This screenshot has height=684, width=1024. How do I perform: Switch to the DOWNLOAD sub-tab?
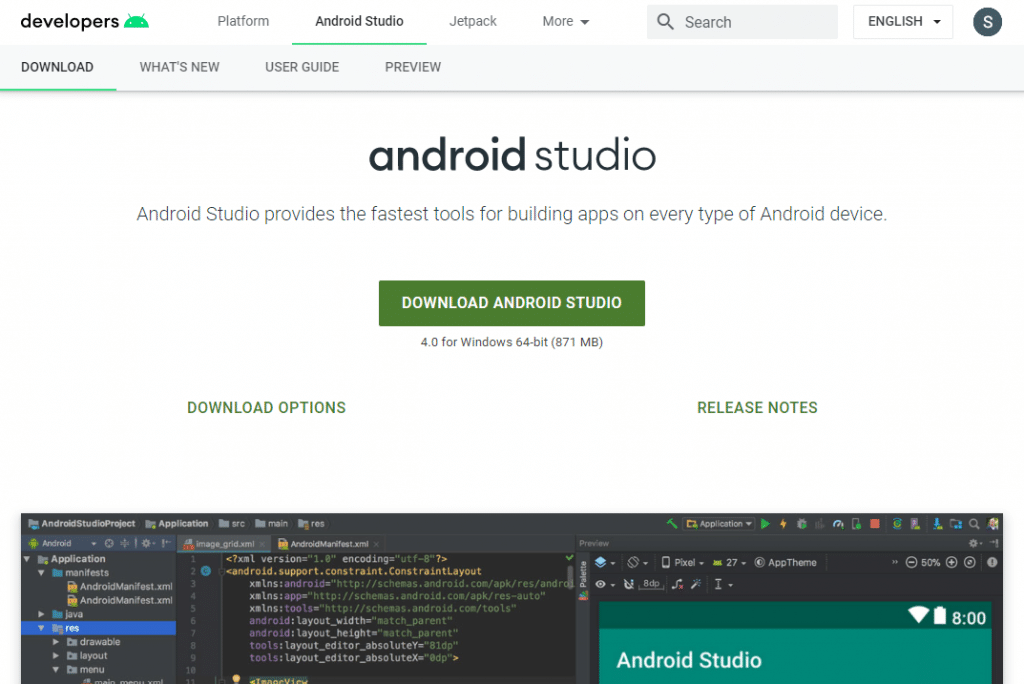pos(57,67)
